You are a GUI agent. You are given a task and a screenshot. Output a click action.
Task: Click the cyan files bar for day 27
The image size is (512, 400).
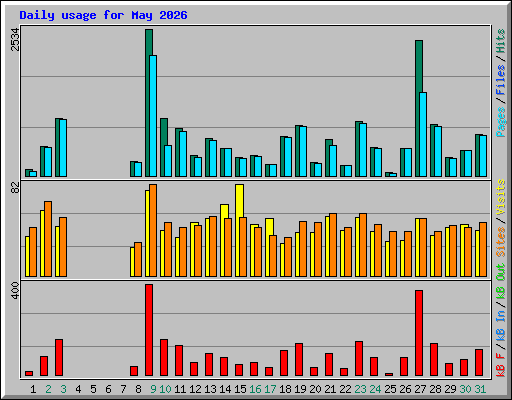(x=423, y=134)
